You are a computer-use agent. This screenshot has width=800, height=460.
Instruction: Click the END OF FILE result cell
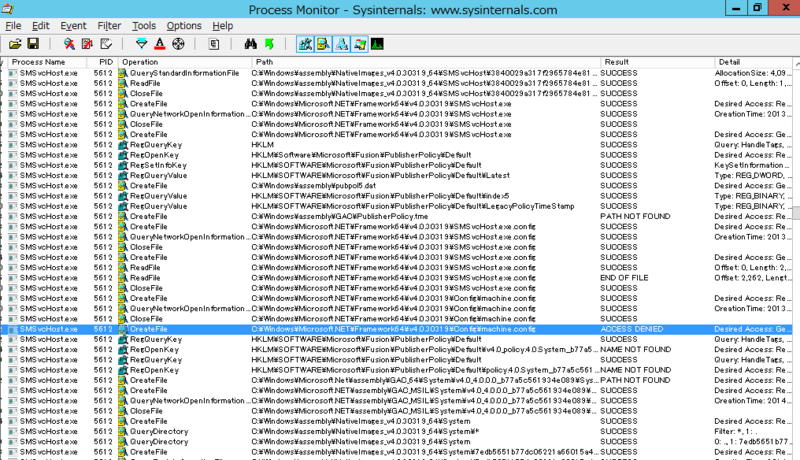click(624, 278)
